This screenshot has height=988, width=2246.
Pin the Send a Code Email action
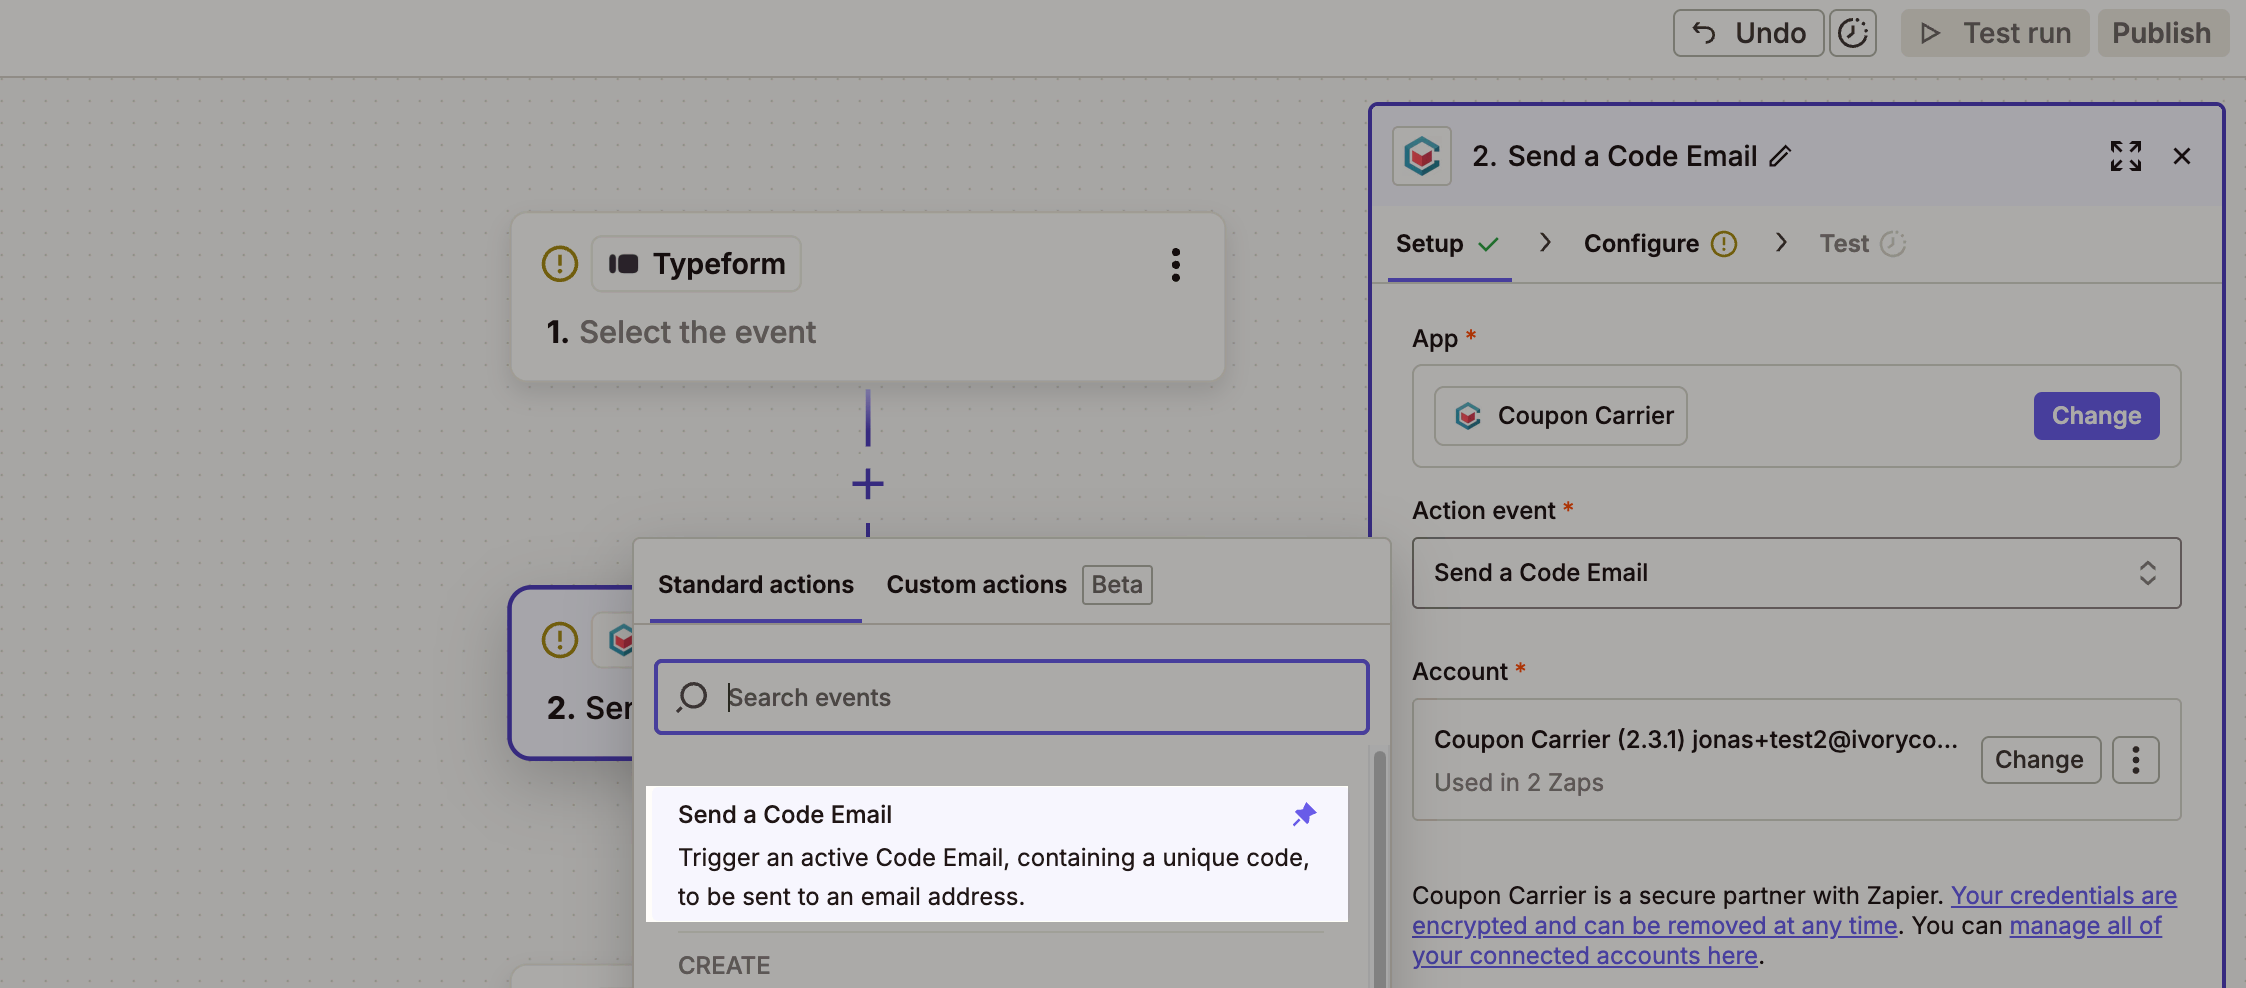tap(1304, 815)
